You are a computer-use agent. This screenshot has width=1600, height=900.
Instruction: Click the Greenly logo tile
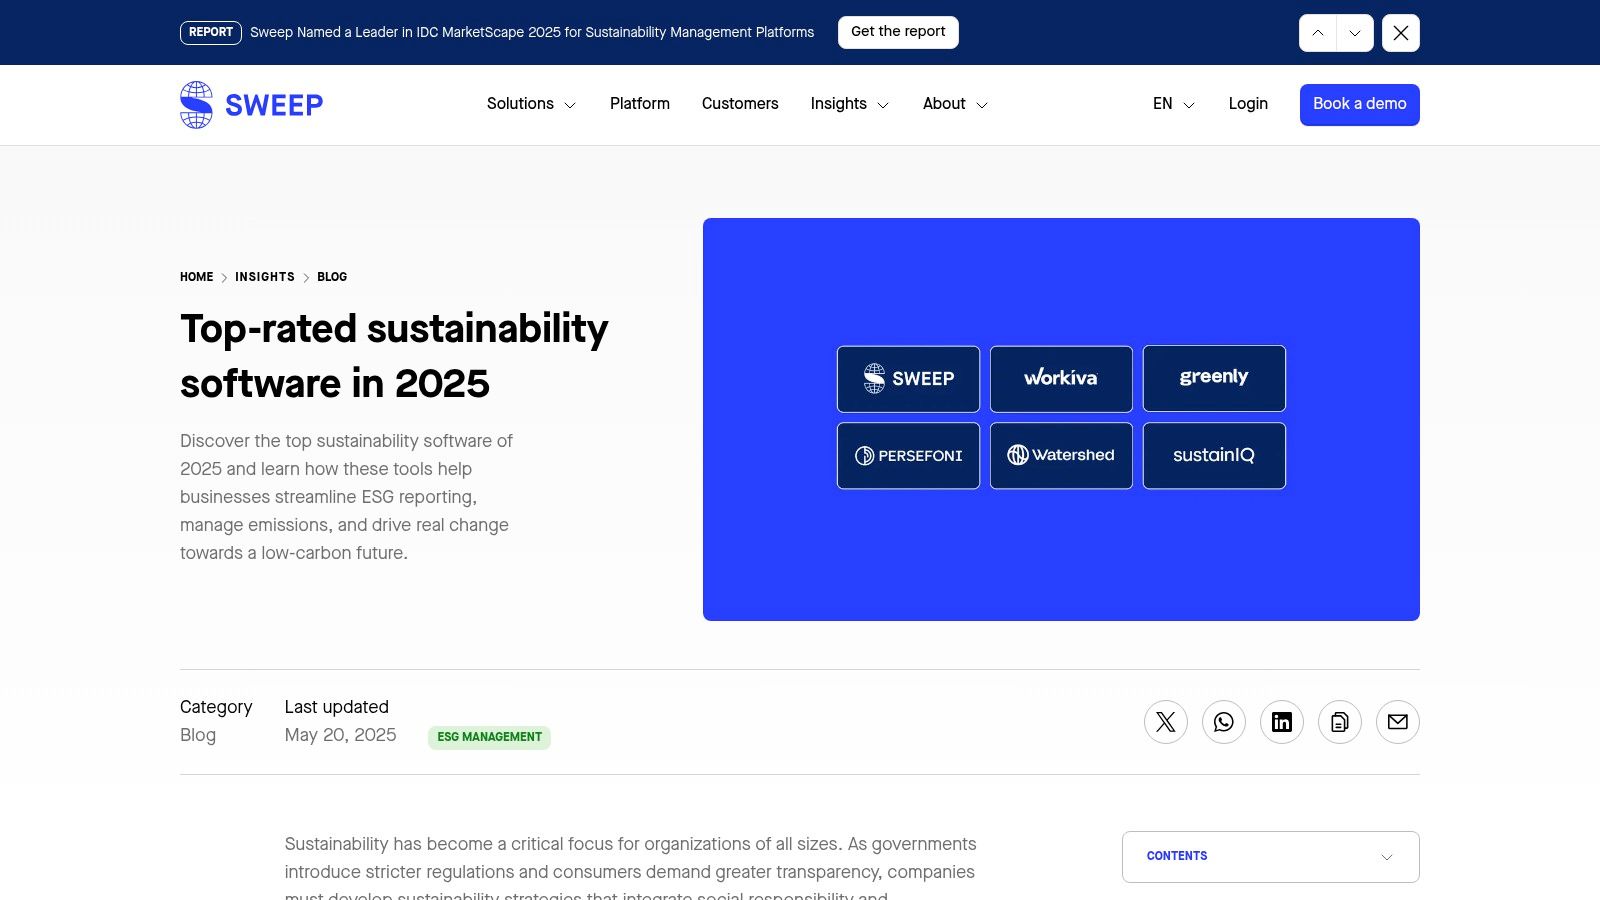pos(1214,378)
